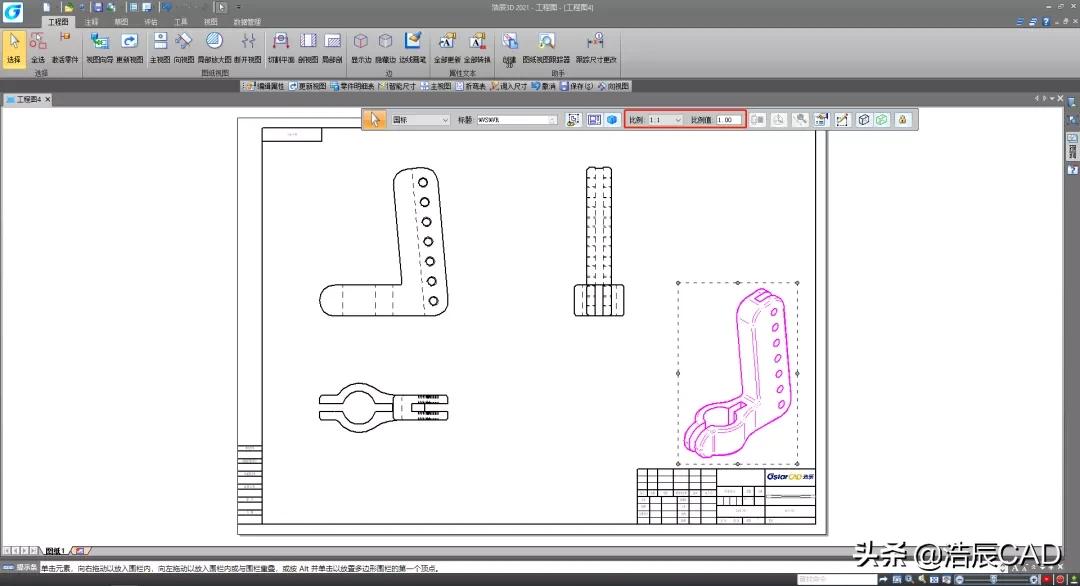This screenshot has height=586, width=1080.
Task: Click 智能尺寸 smart dimension button
Action: [x=396, y=86]
